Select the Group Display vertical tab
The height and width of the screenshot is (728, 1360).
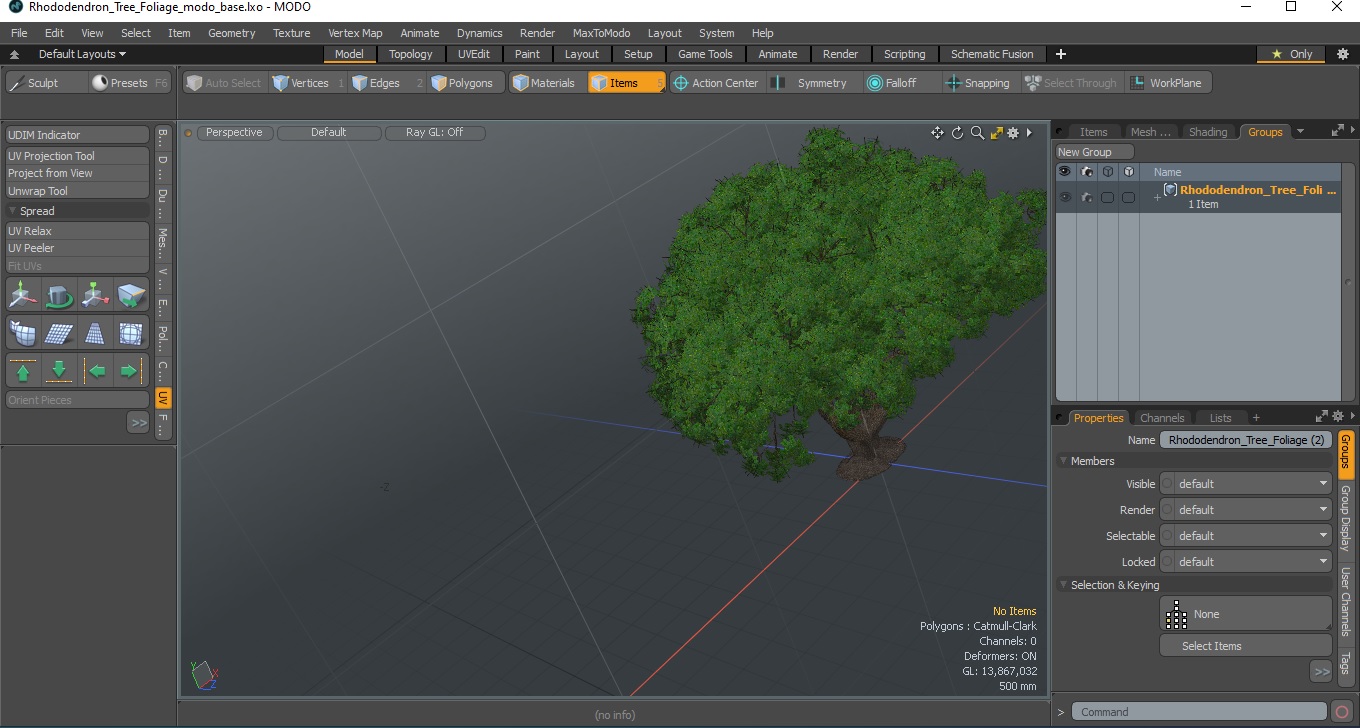pyautogui.click(x=1345, y=519)
